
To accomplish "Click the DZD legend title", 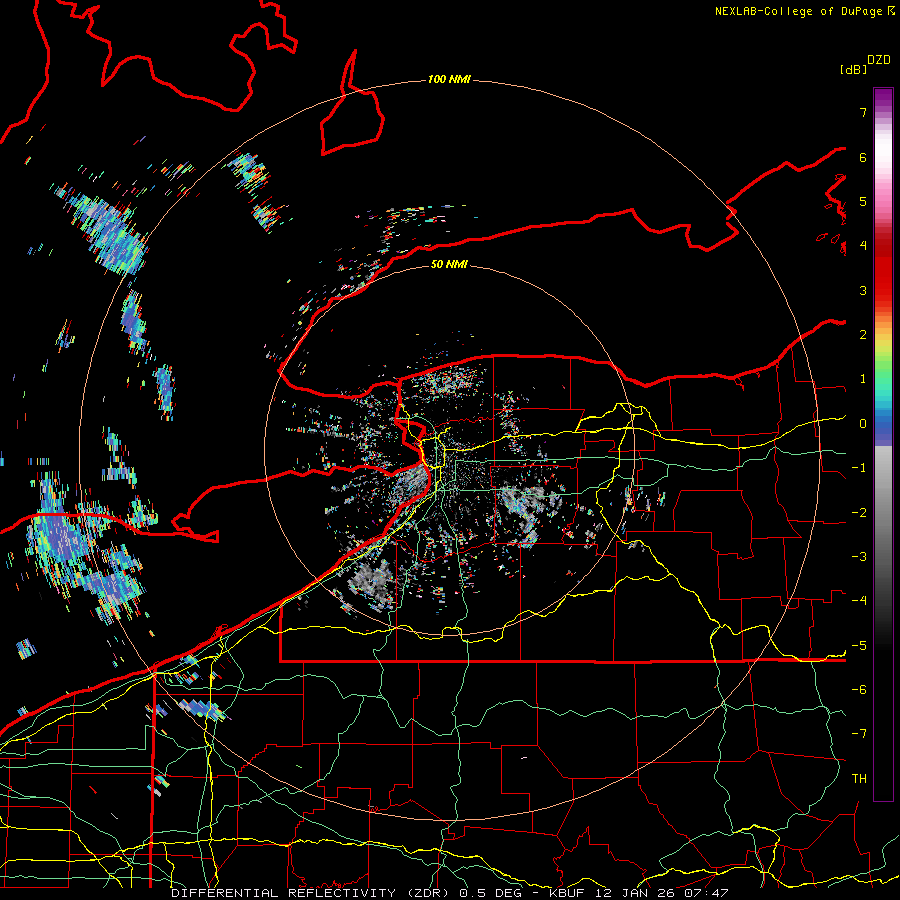I will [878, 60].
